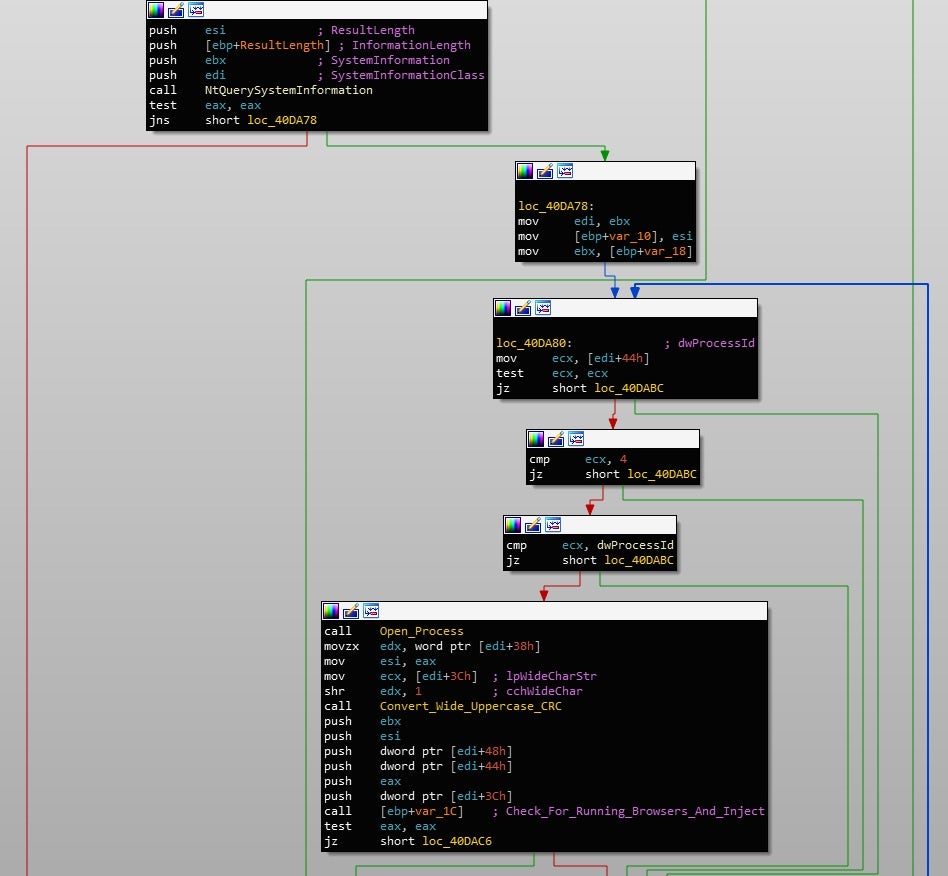The height and width of the screenshot is (876, 948).
Task: Click node color icon on loc_40DA78 block
Action: 525,171
